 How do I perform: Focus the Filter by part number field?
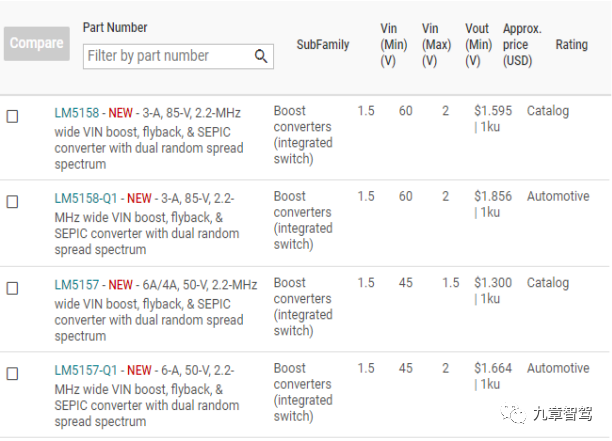[x=178, y=56]
